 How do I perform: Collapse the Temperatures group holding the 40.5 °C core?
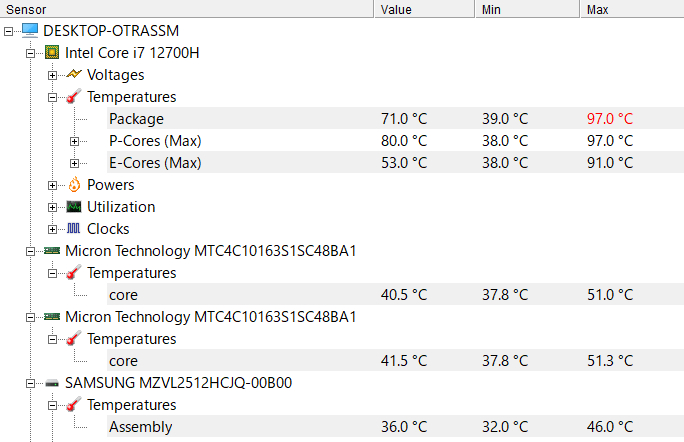tap(52, 274)
